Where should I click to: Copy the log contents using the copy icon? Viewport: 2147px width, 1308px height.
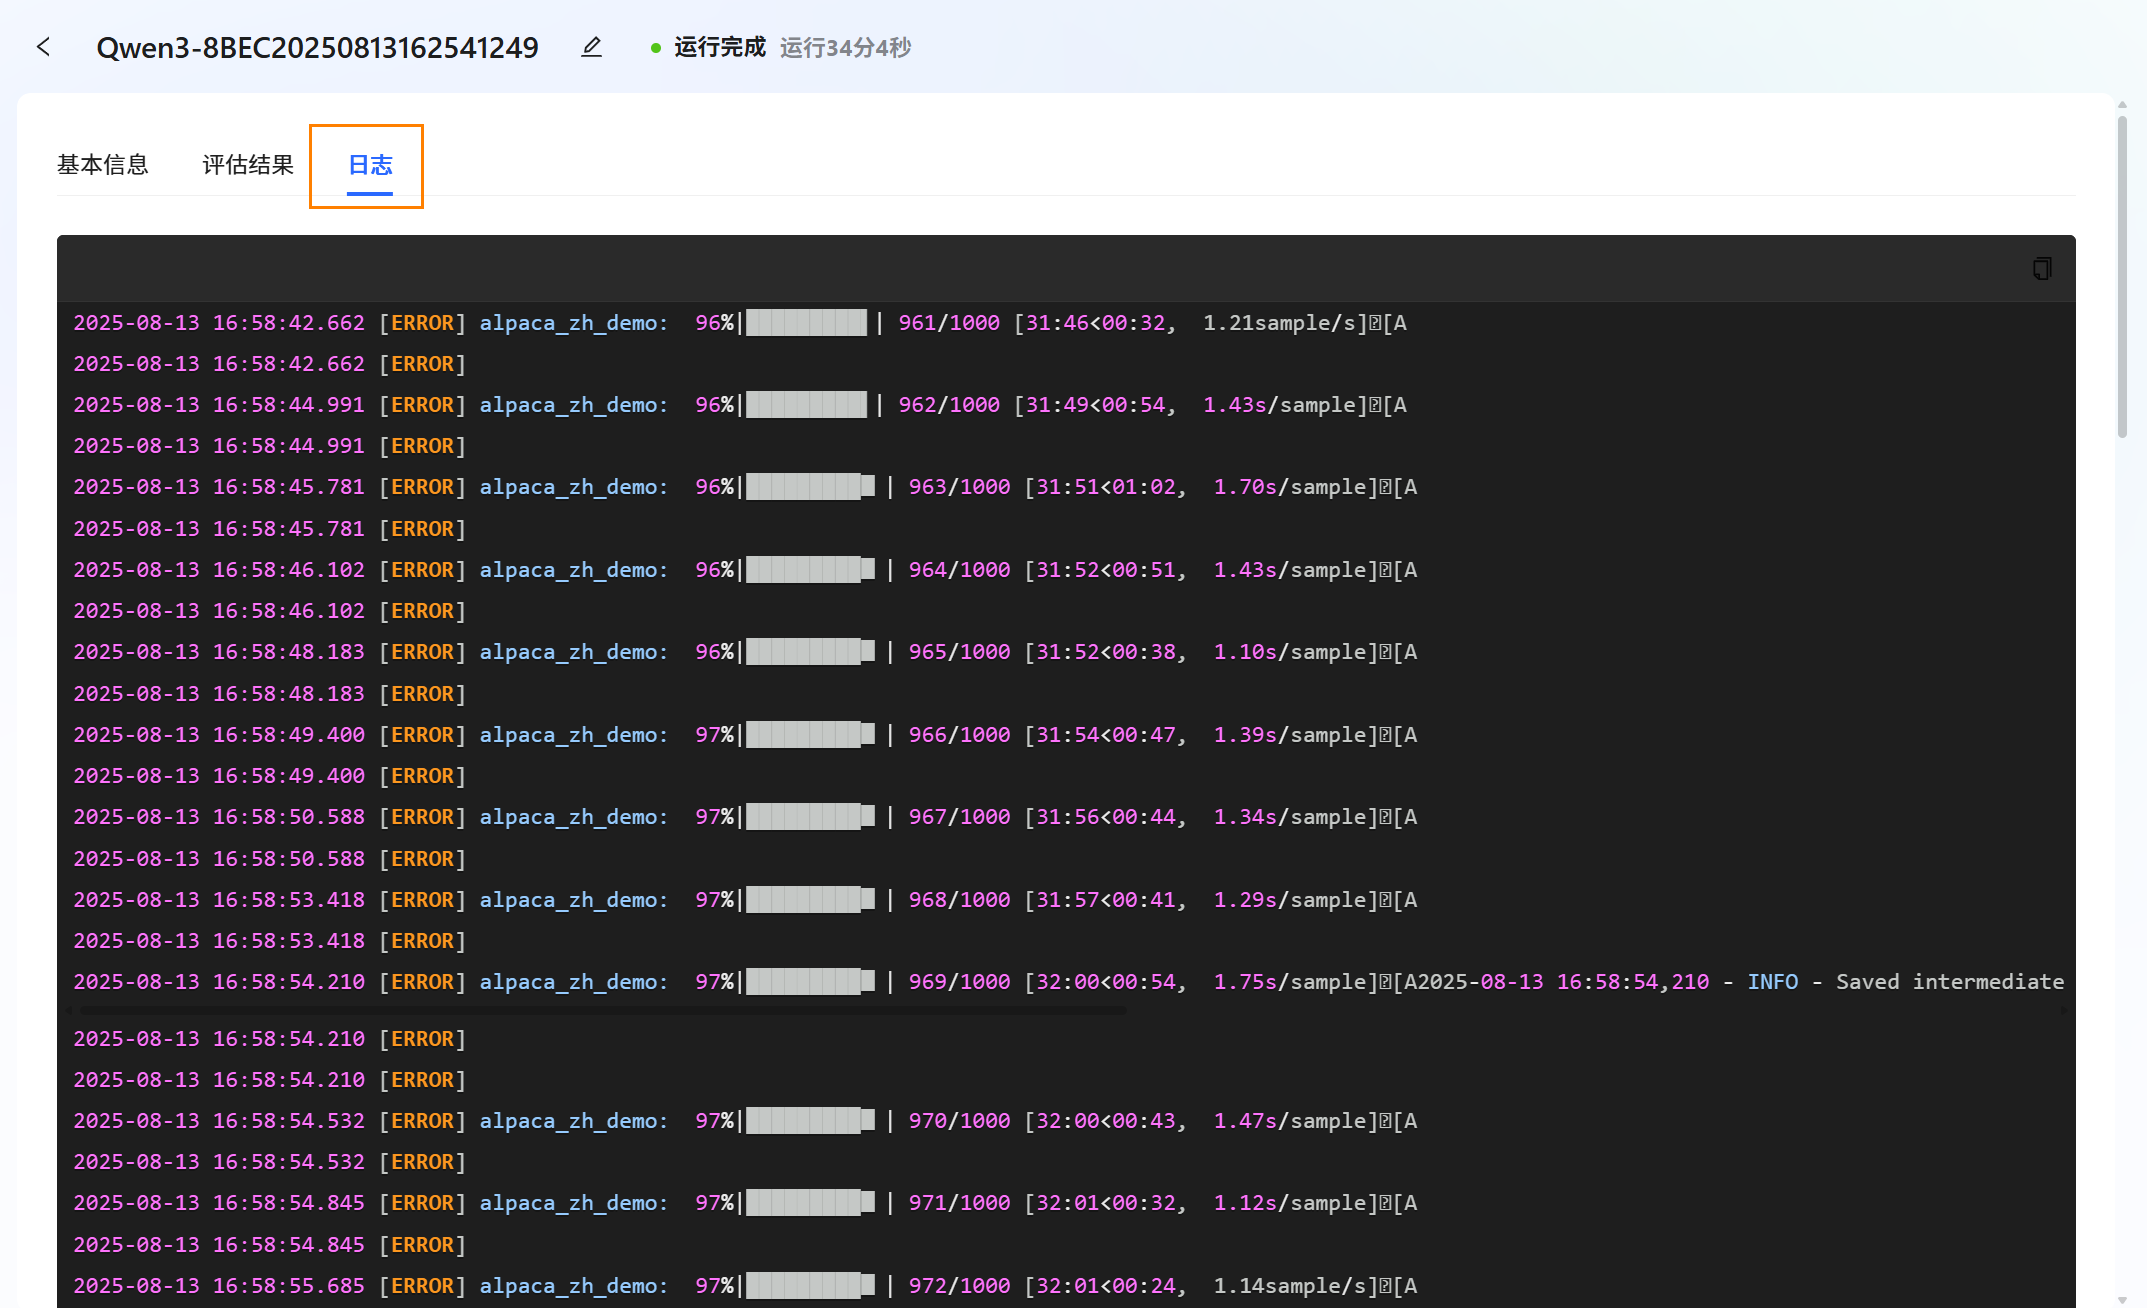click(x=2042, y=268)
